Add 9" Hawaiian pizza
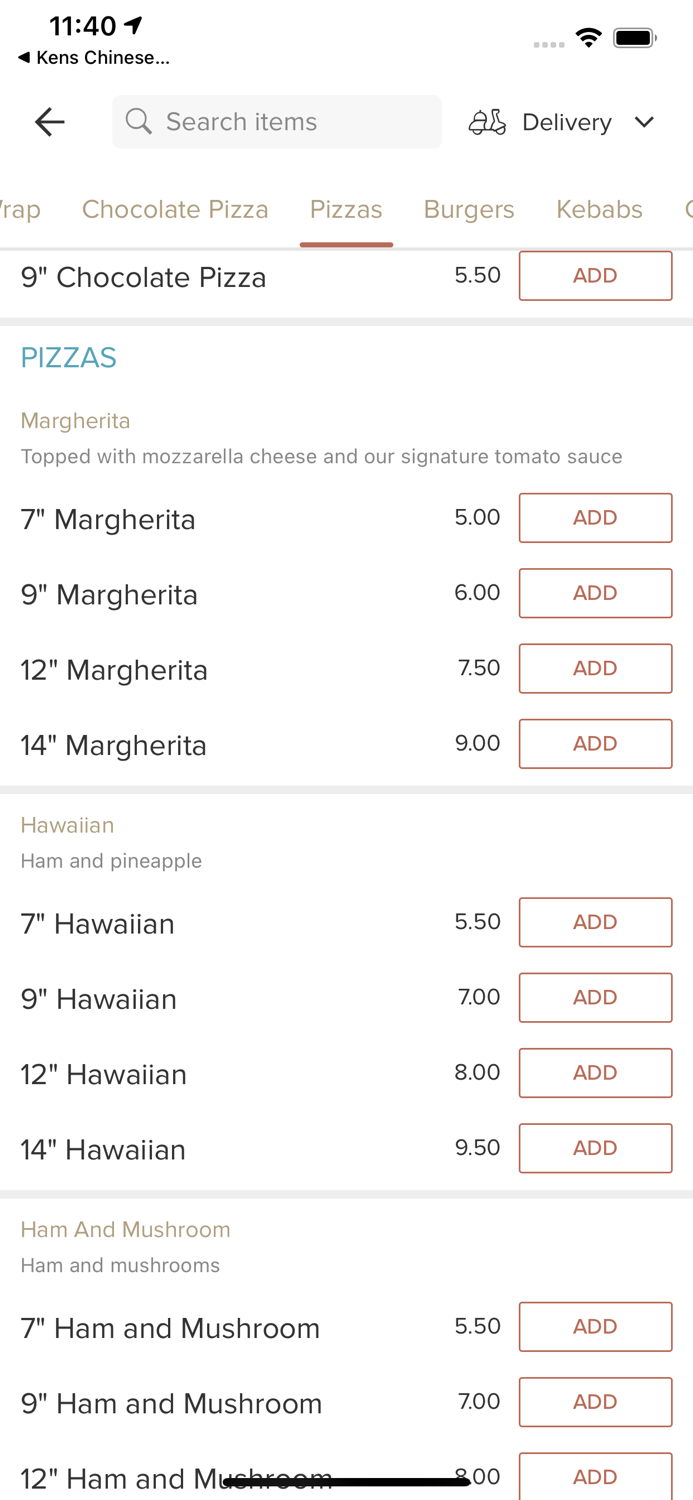 coord(595,998)
